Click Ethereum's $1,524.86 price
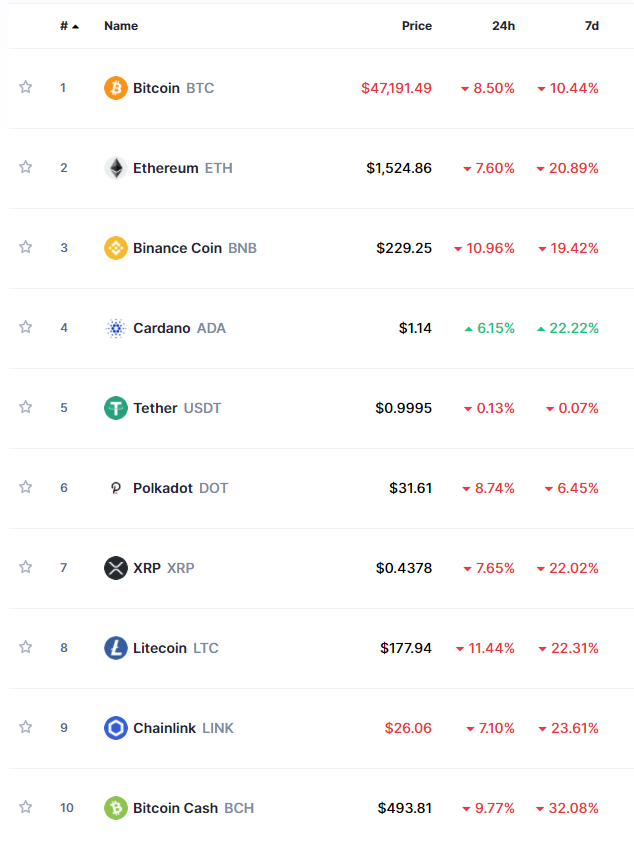This screenshot has width=634, height=845. (x=399, y=168)
